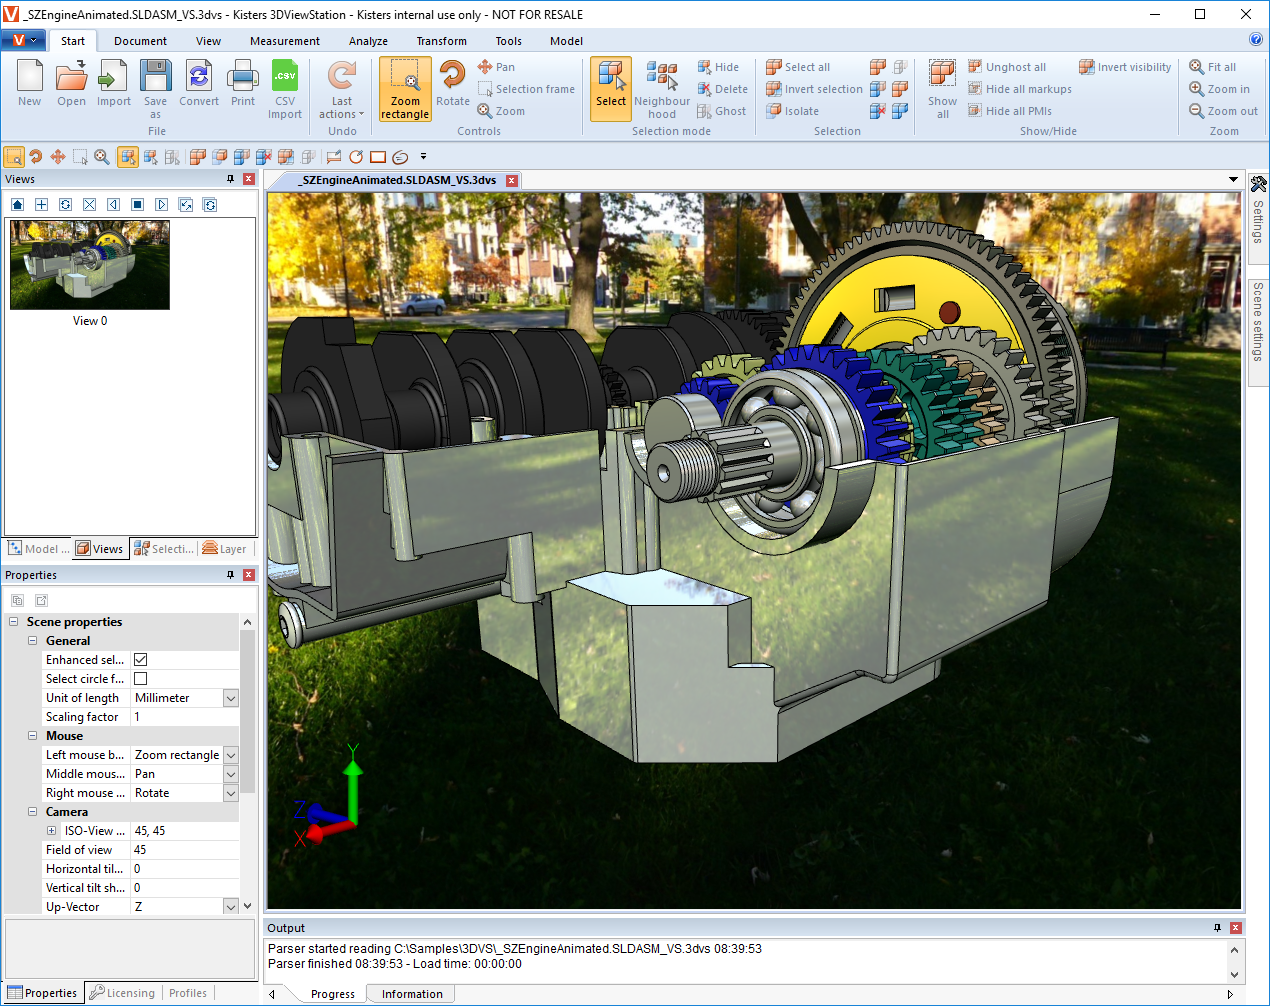This screenshot has width=1270, height=1006.
Task: Select the View 0 thumbnail
Action: click(90, 265)
